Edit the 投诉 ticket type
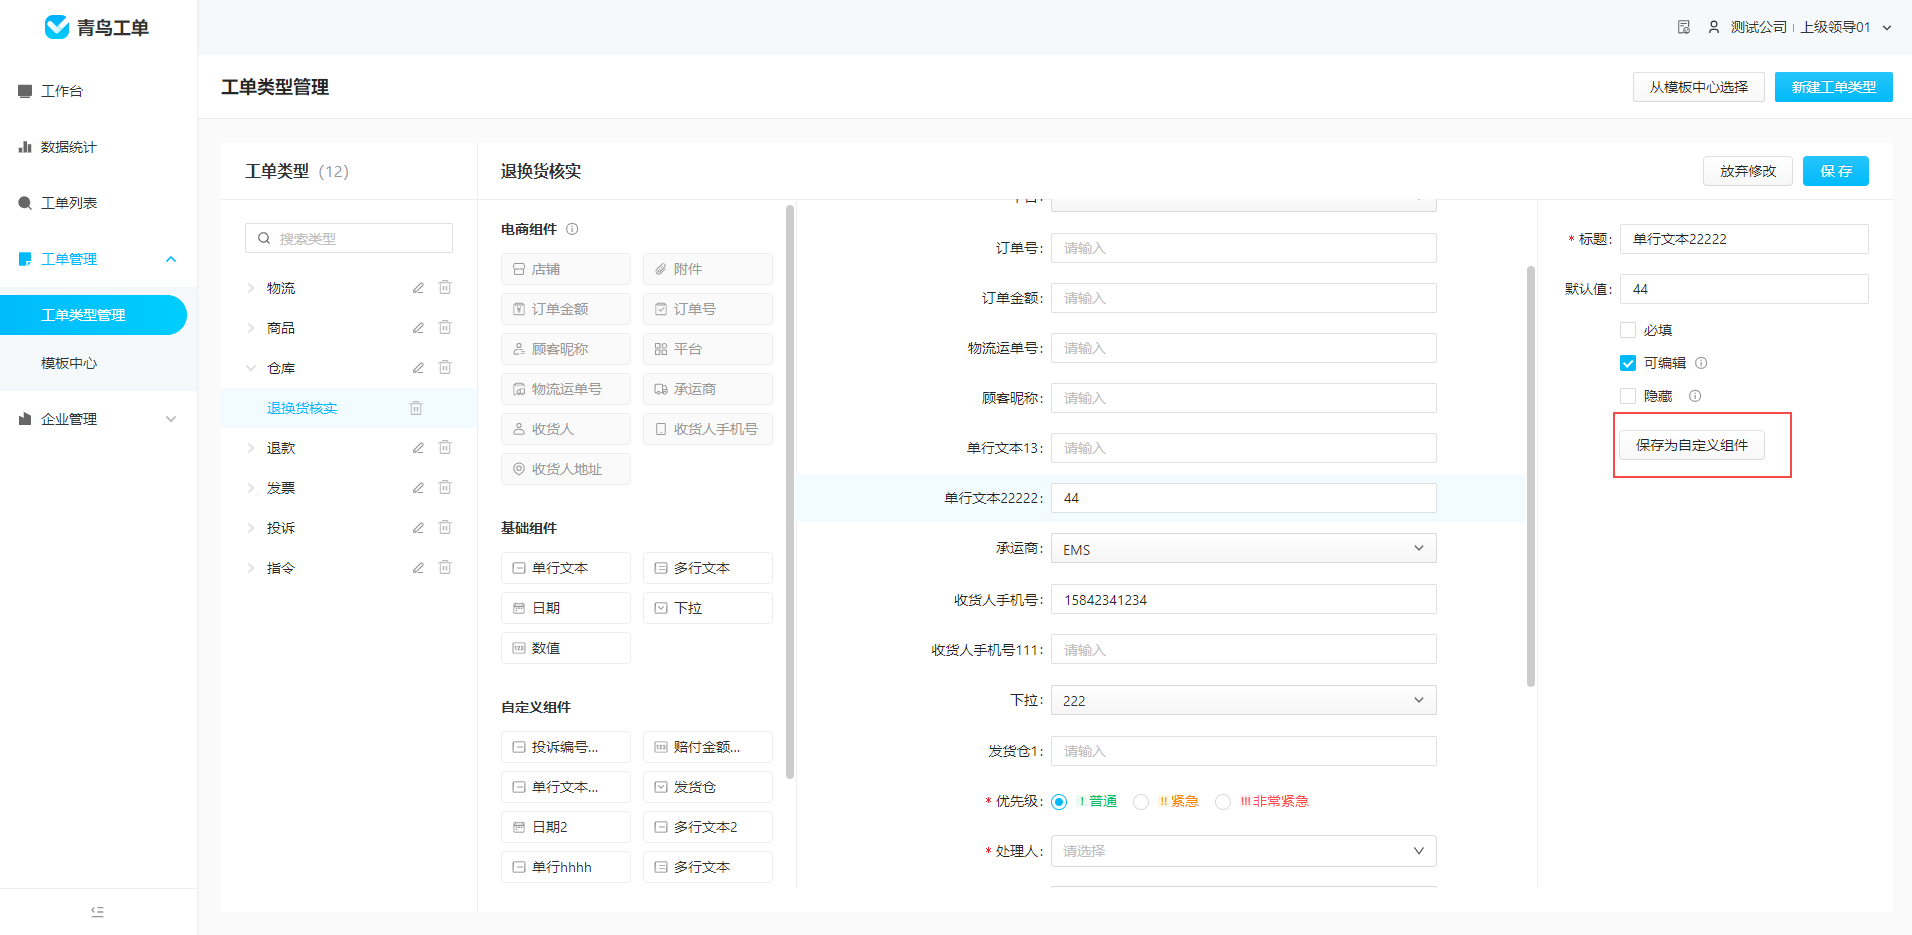Image resolution: width=1912 pixels, height=935 pixels. pos(418,528)
